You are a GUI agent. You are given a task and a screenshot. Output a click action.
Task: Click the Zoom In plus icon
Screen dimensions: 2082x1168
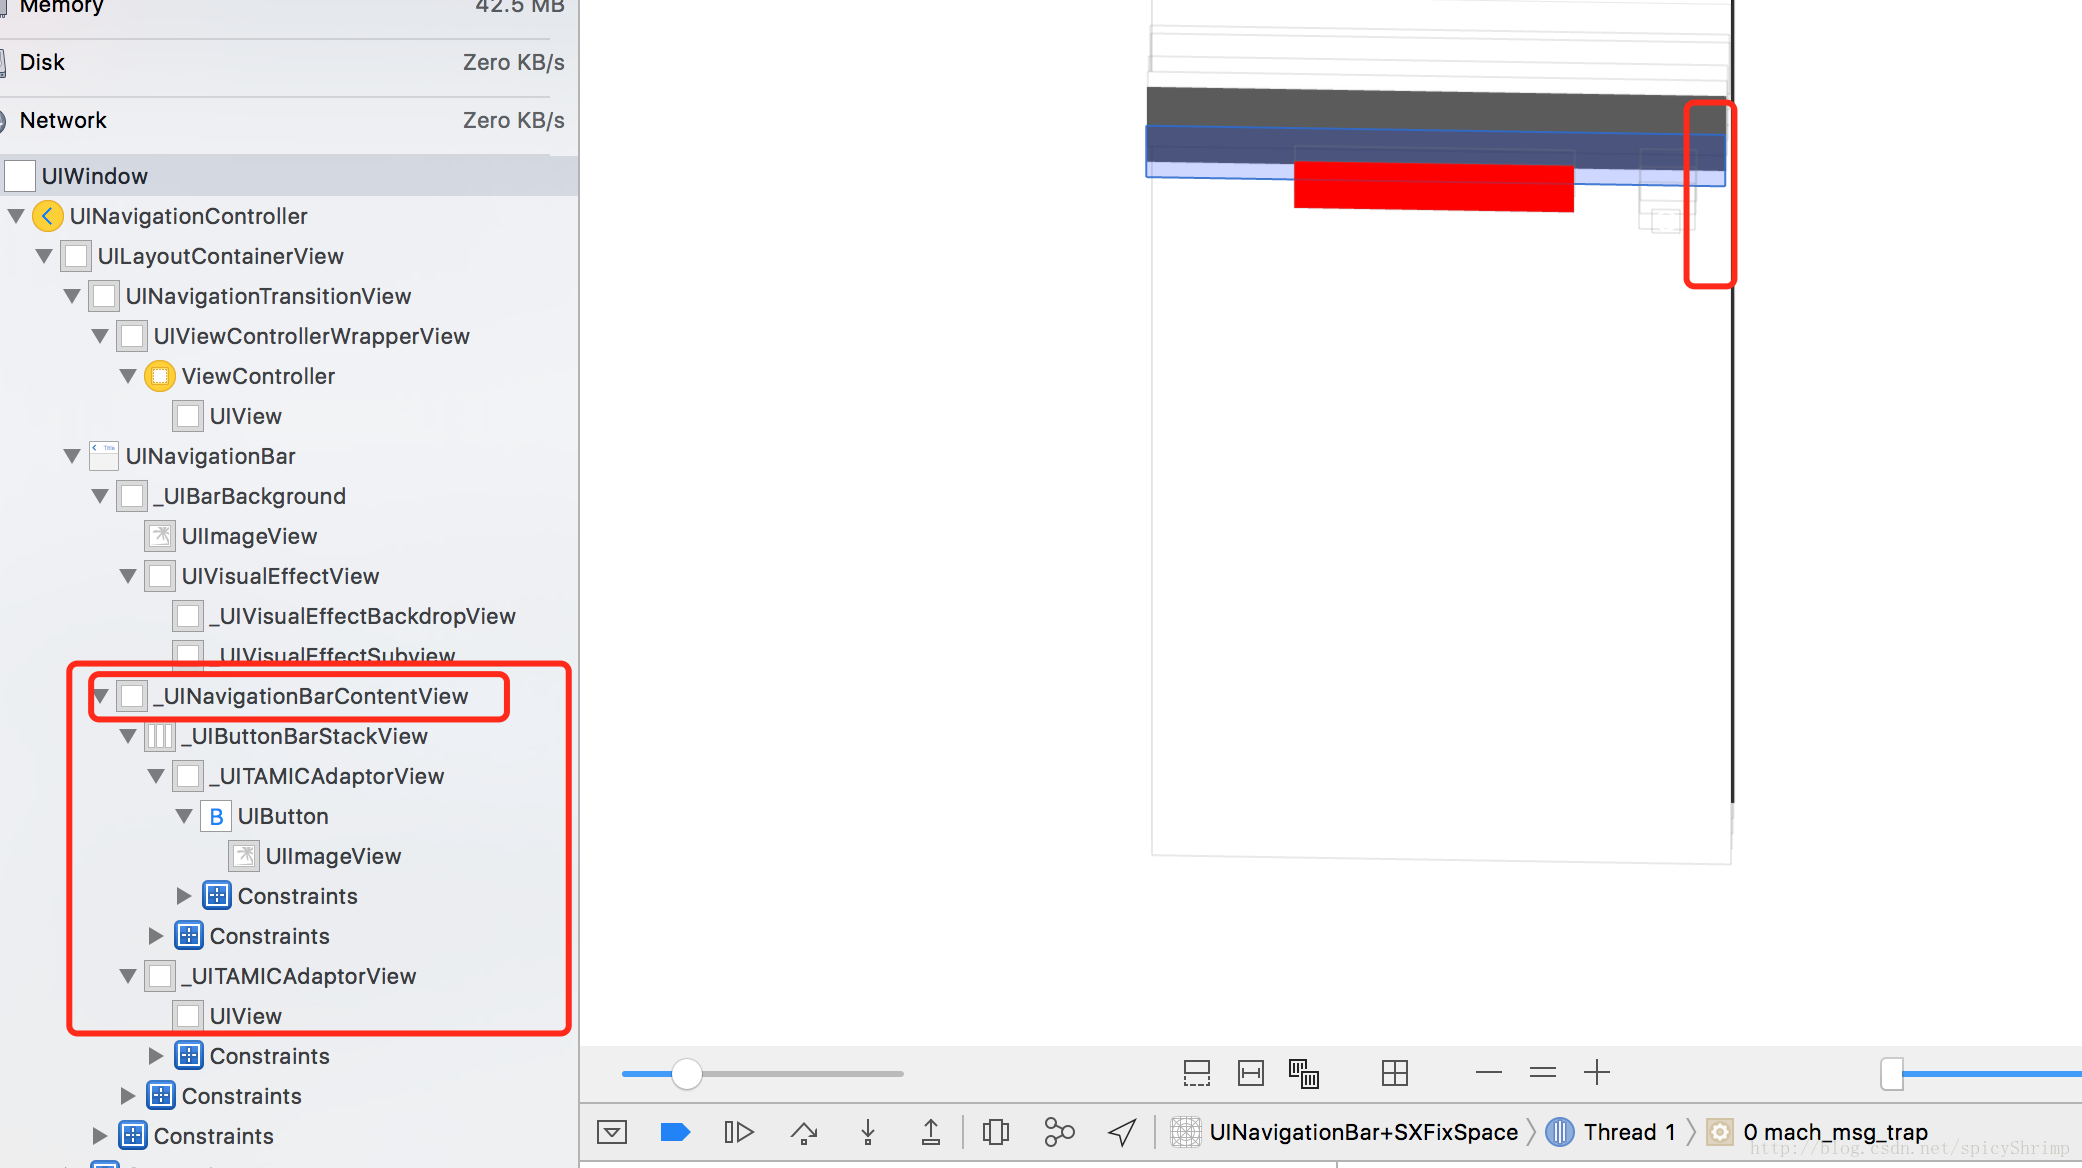1597,1073
